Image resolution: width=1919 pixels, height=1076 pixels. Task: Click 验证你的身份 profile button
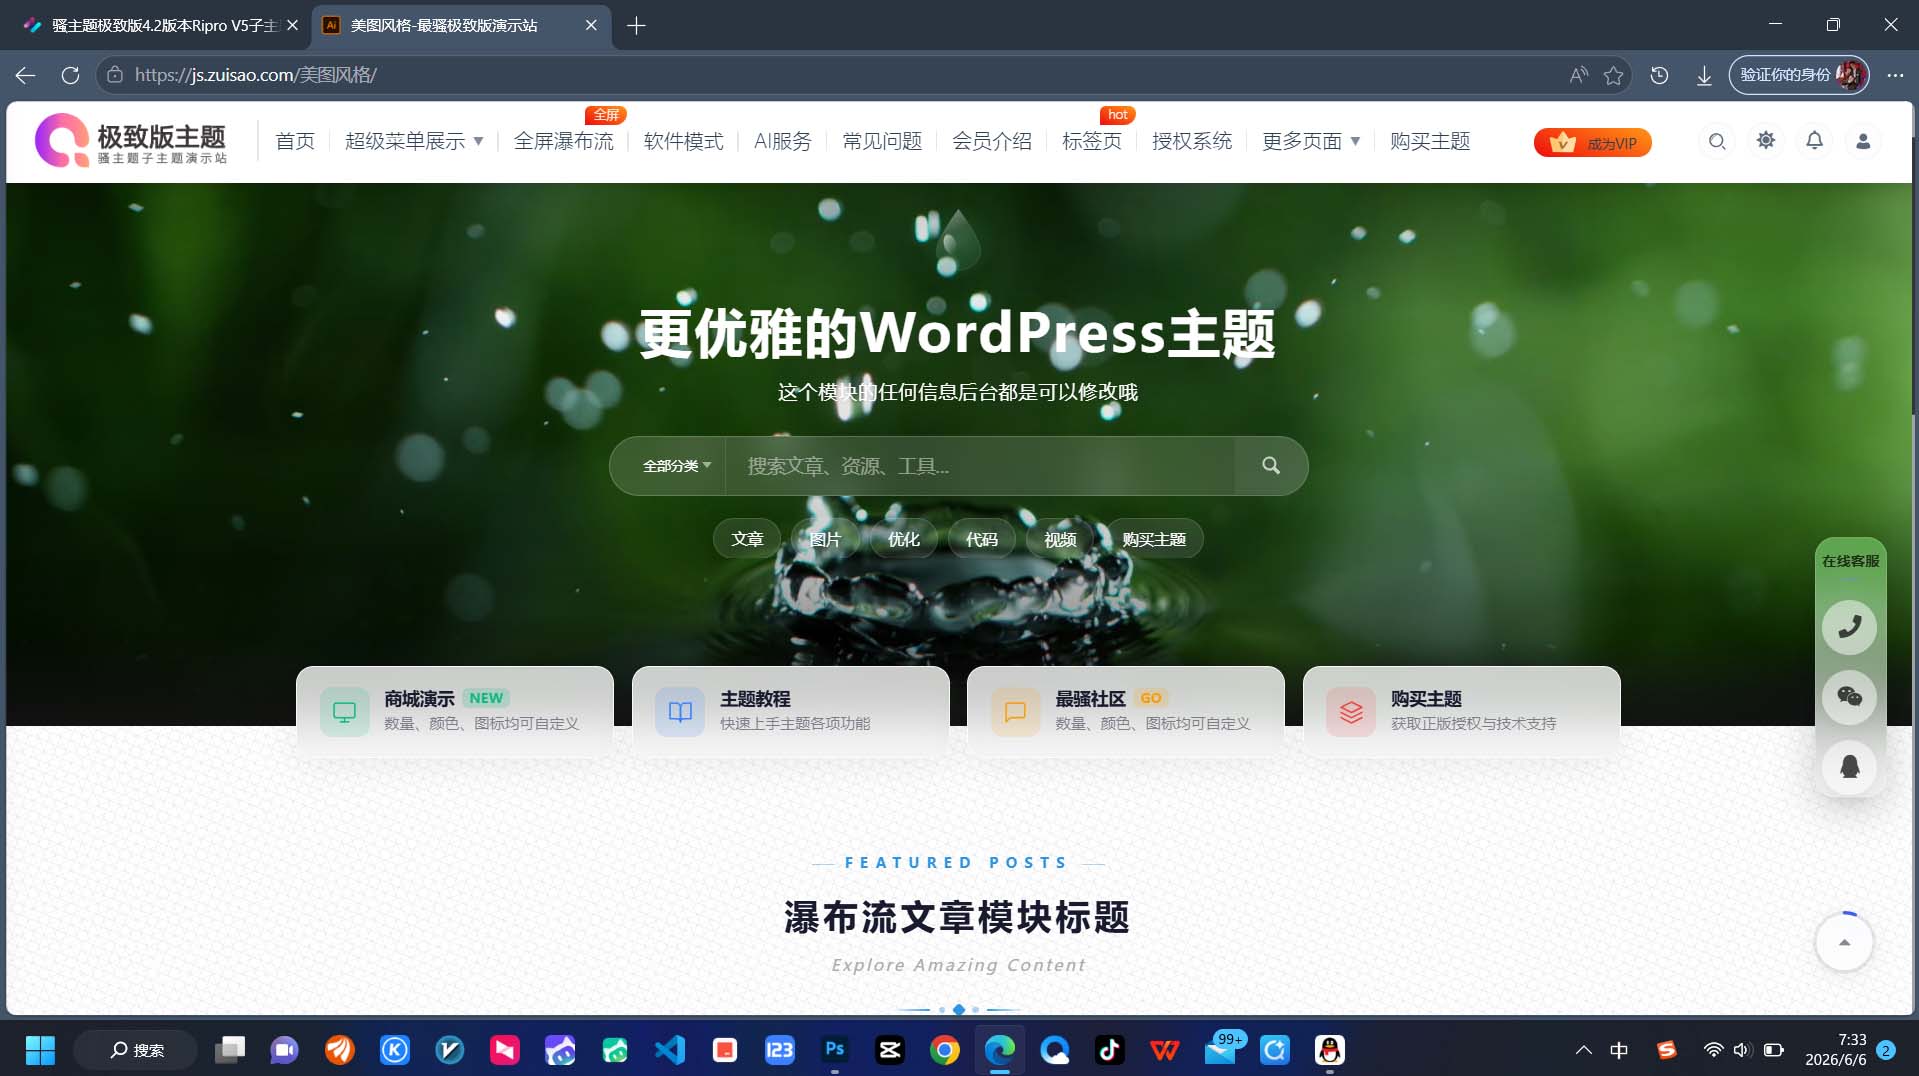(x=1799, y=75)
